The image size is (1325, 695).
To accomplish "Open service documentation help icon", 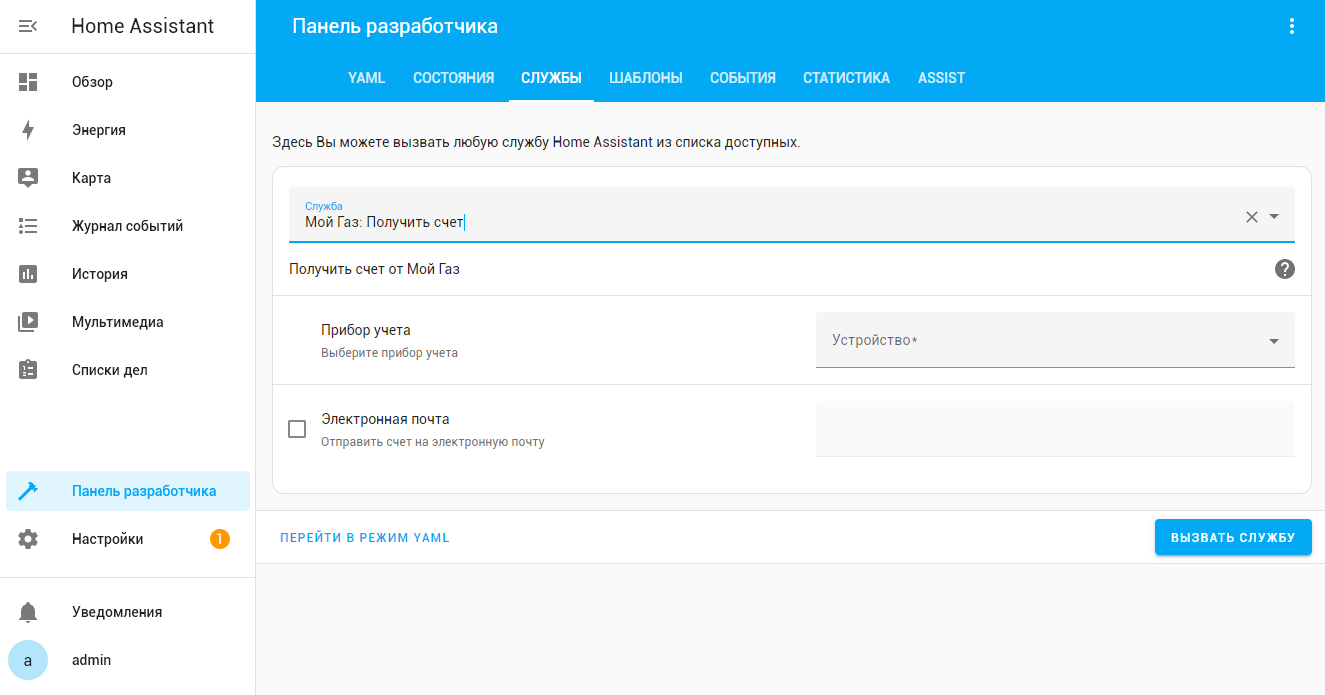I will [1285, 269].
